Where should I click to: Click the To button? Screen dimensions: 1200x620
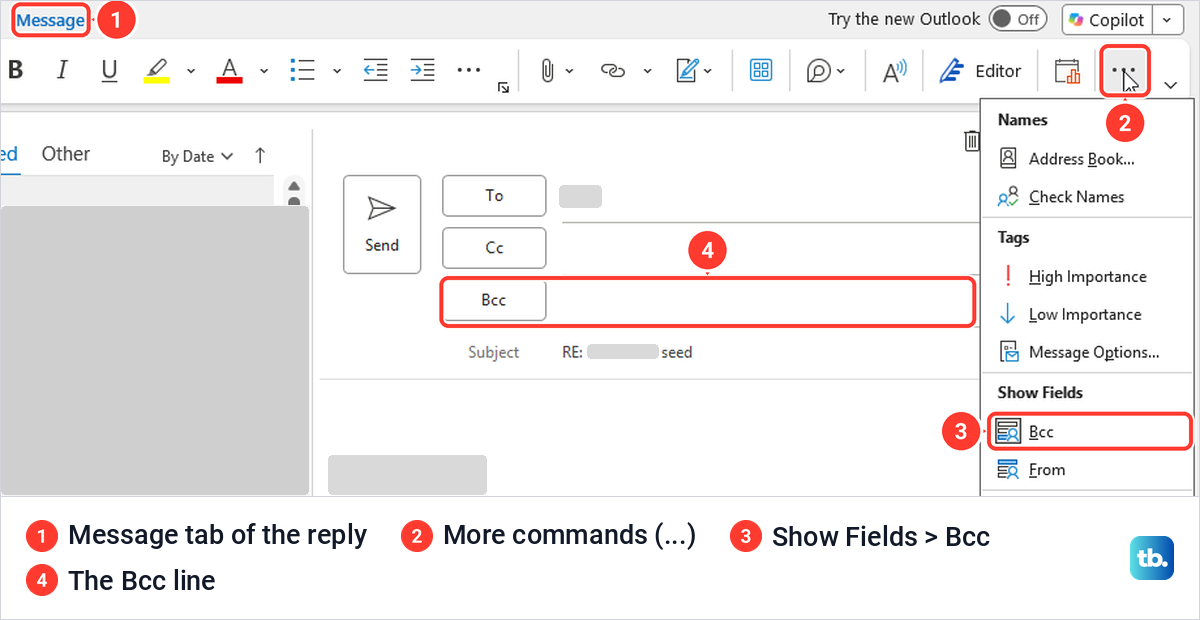click(x=494, y=196)
